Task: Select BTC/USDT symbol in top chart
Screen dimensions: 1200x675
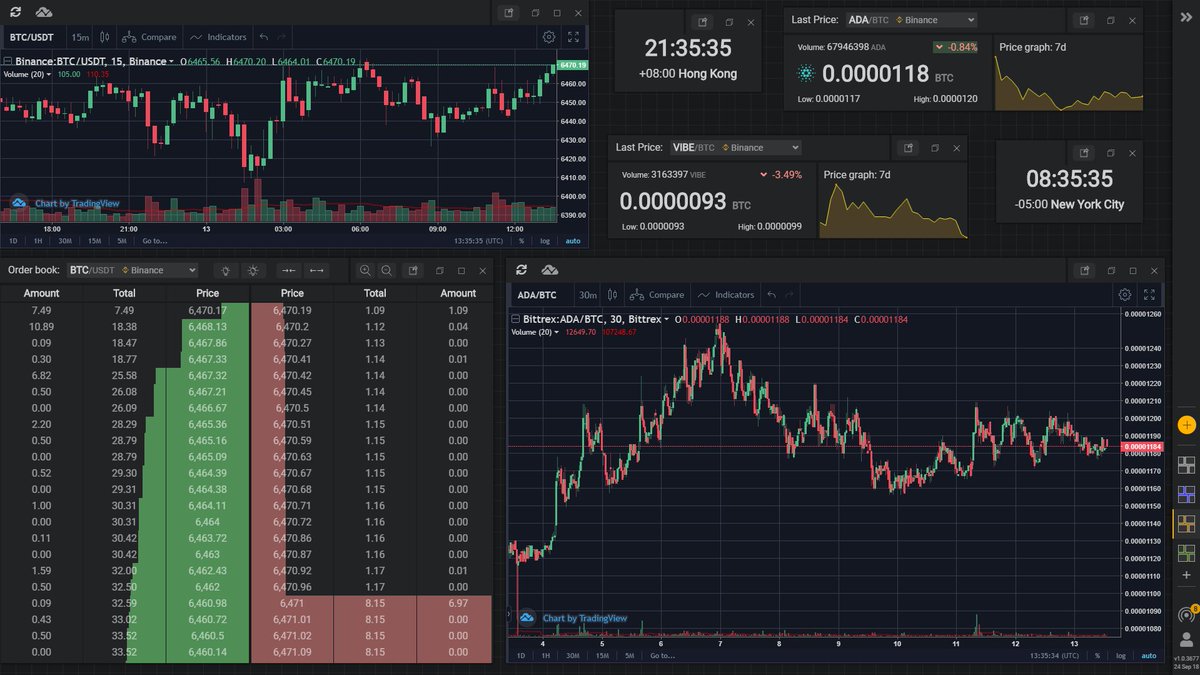Action: point(32,37)
